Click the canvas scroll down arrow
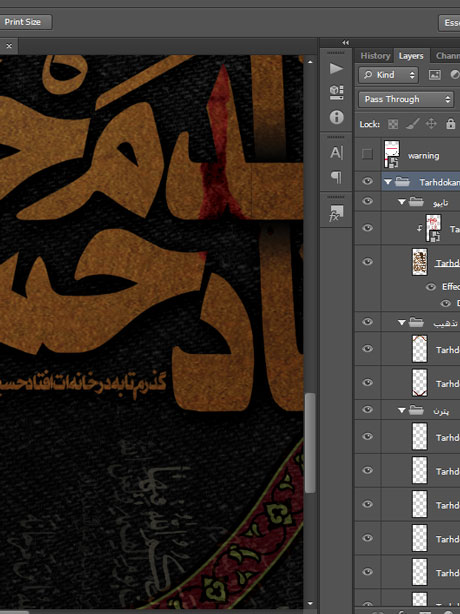Screen dimensions: 460x614 click(x=310, y=604)
